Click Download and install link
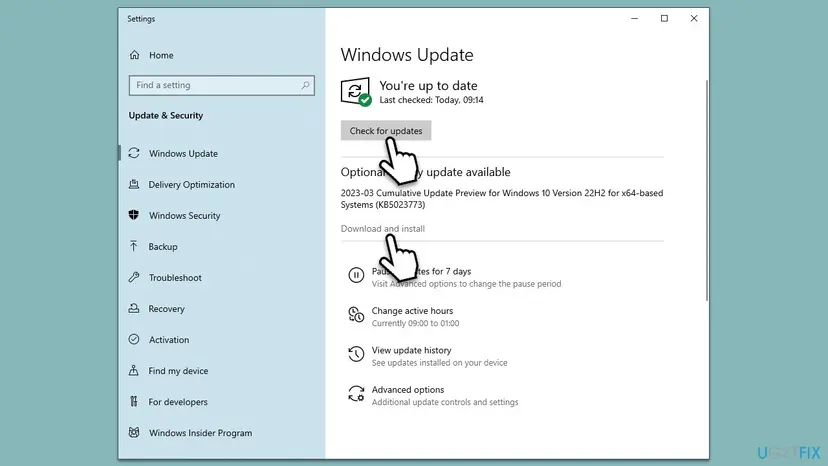The image size is (828, 466). (383, 229)
